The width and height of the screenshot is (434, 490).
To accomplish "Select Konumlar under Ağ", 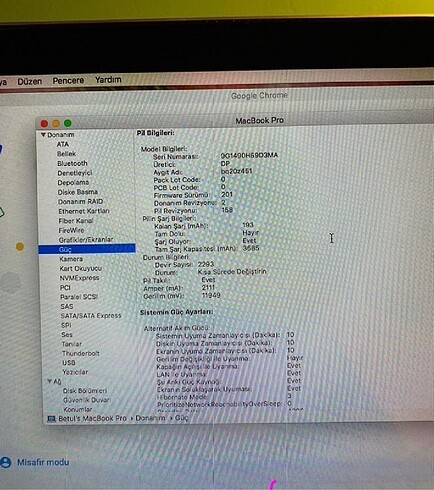I will [78, 409].
